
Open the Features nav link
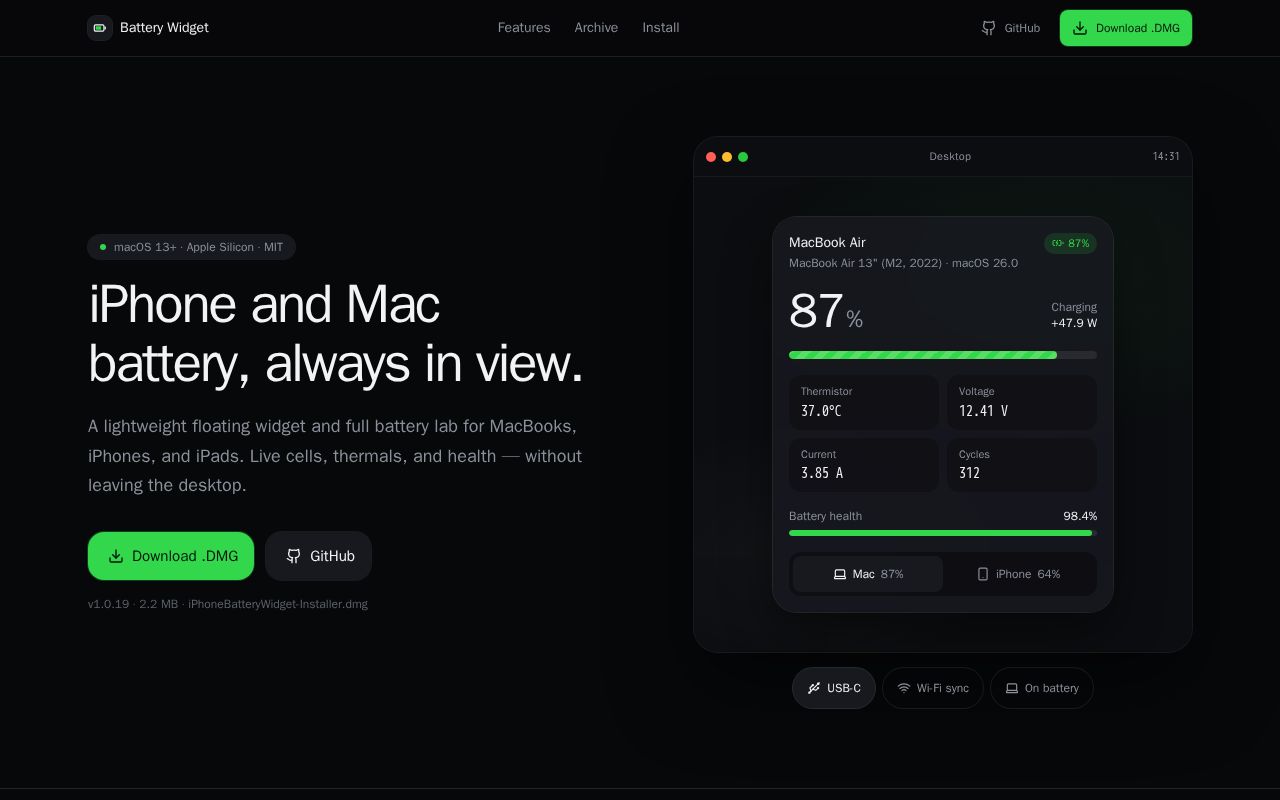[524, 28]
